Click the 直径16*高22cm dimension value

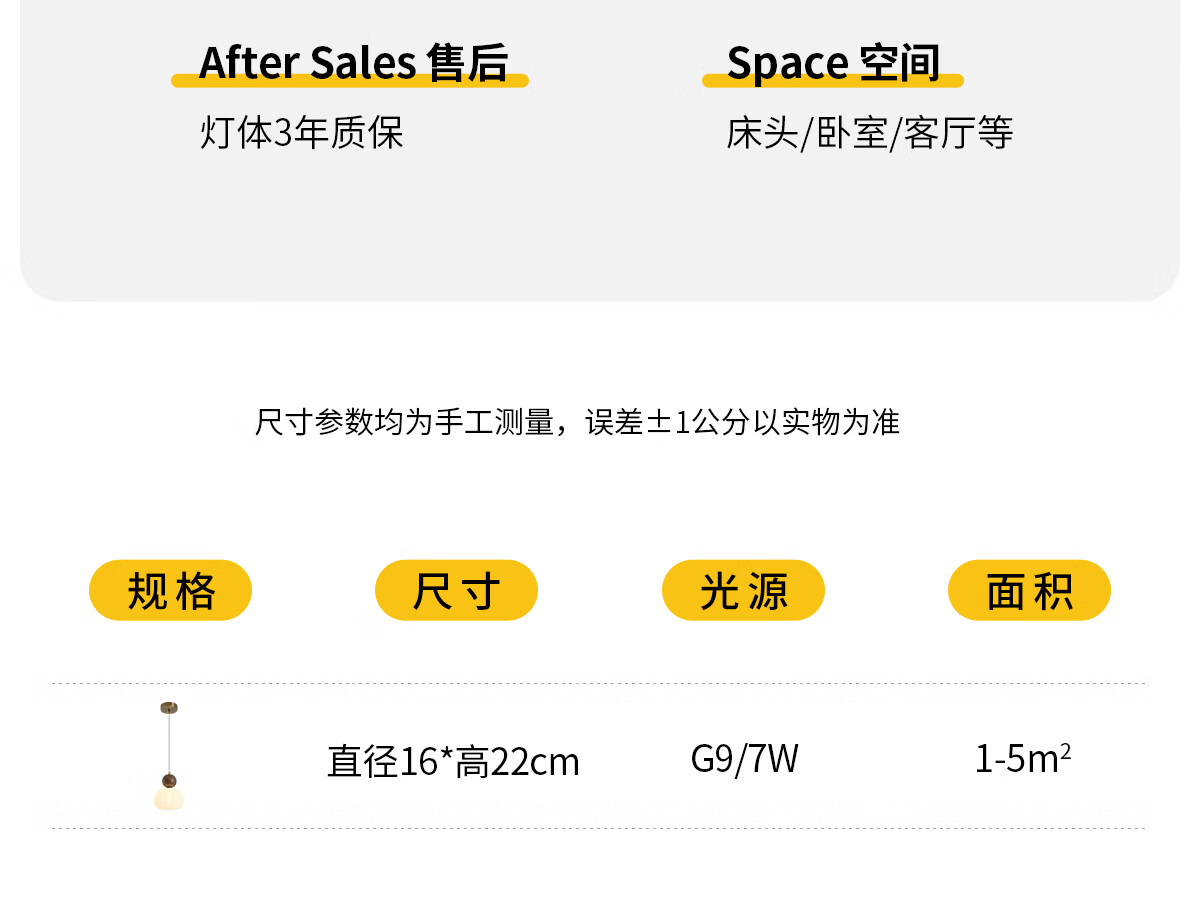(453, 762)
